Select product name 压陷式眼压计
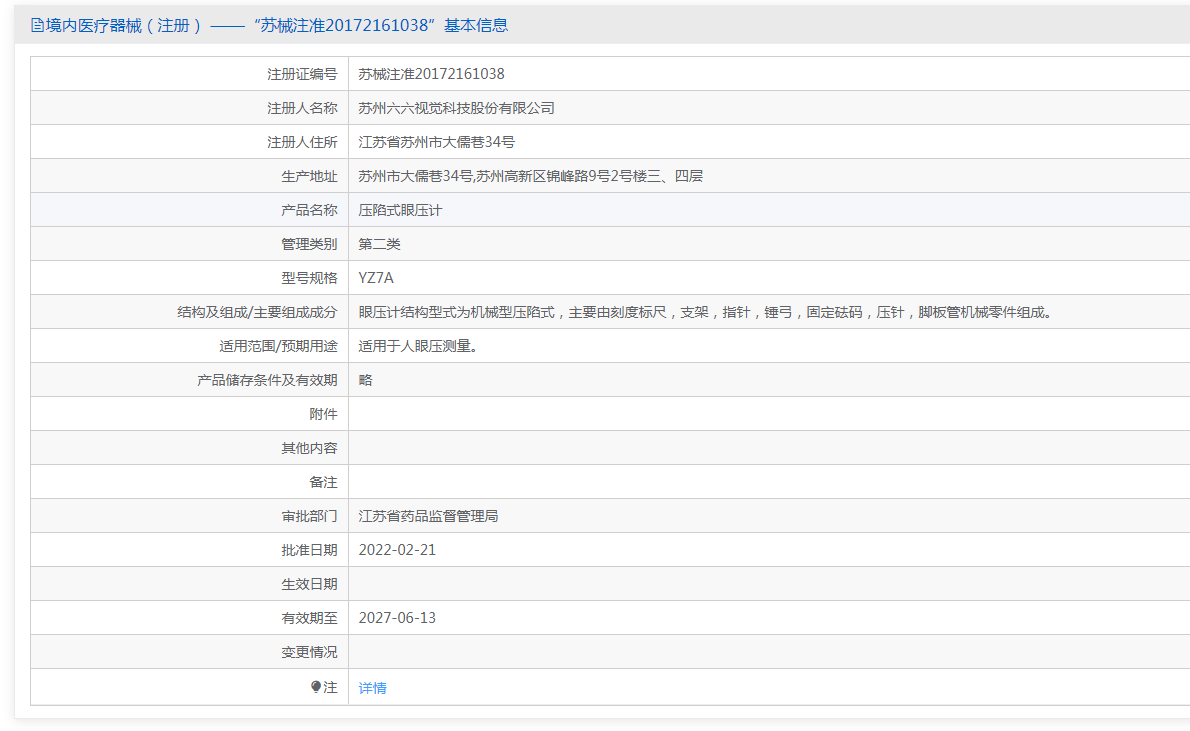The image size is (1190, 731). 400,210
